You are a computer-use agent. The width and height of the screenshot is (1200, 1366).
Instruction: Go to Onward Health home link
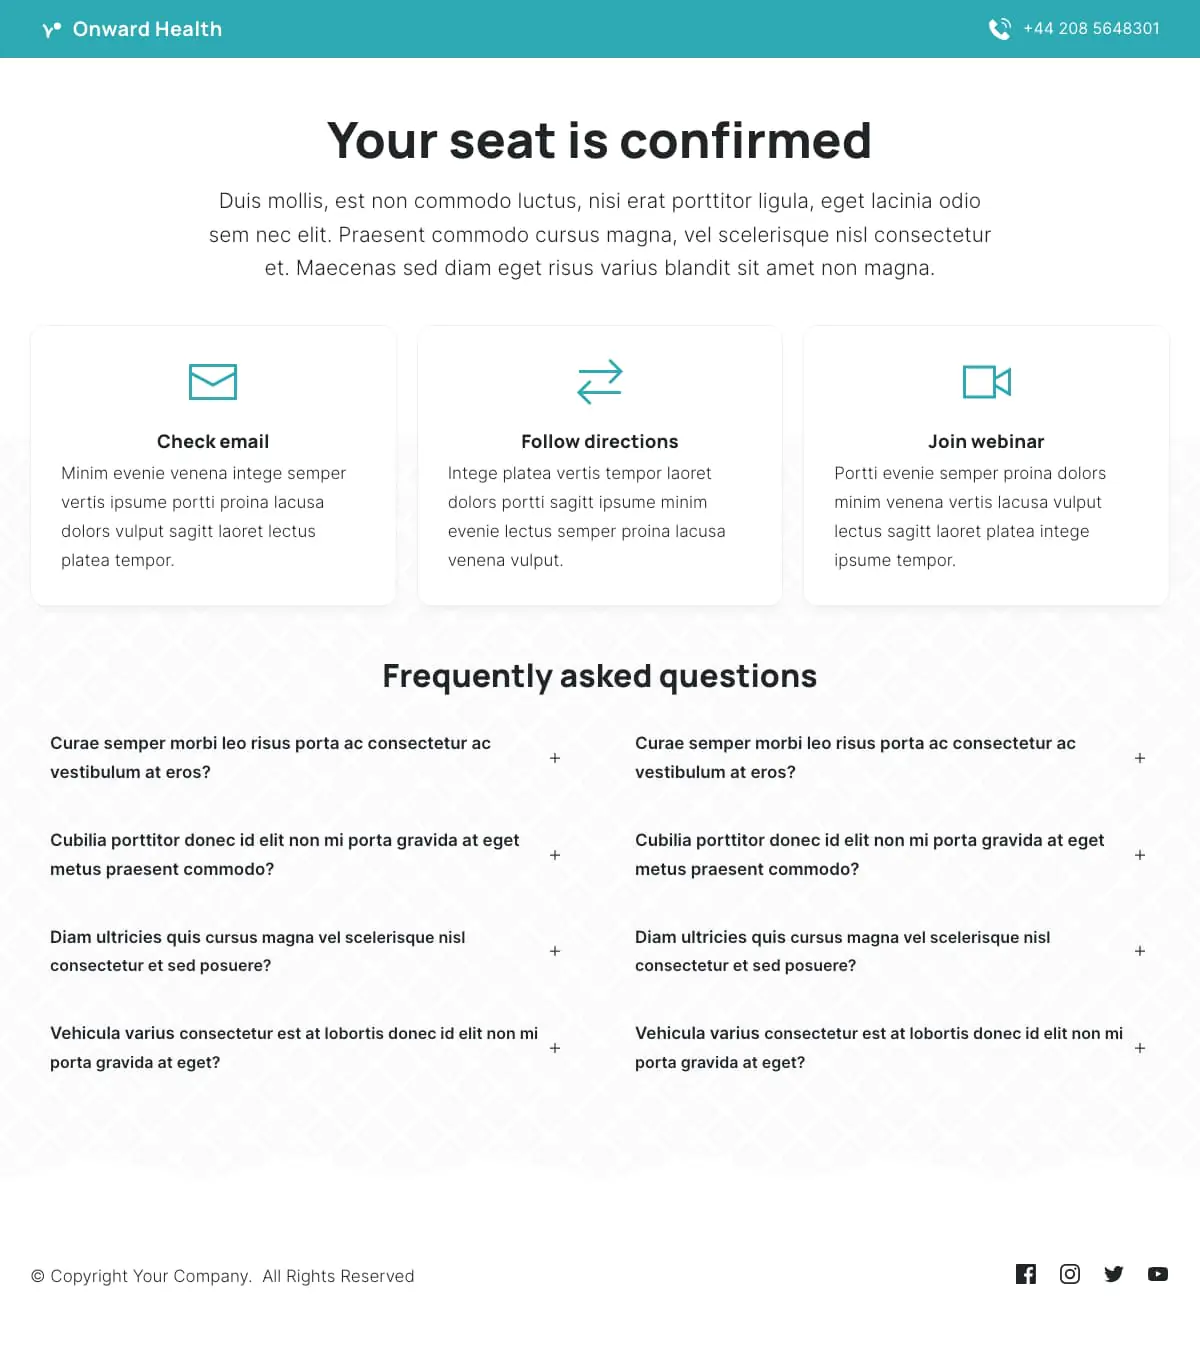tap(147, 29)
